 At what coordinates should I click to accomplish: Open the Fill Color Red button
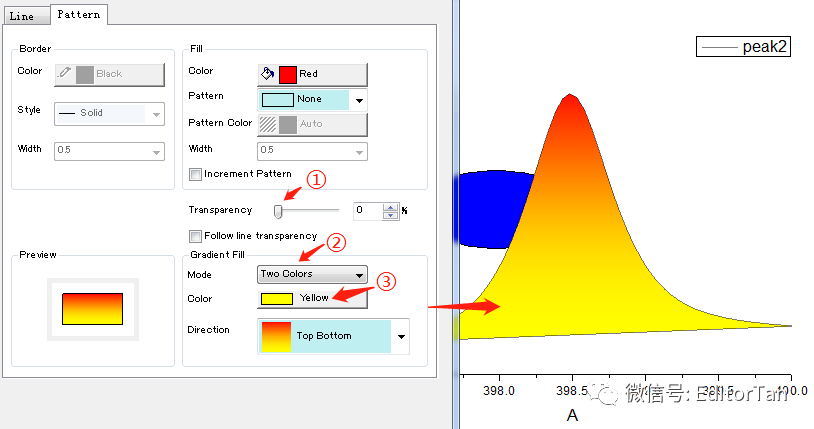click(x=313, y=74)
